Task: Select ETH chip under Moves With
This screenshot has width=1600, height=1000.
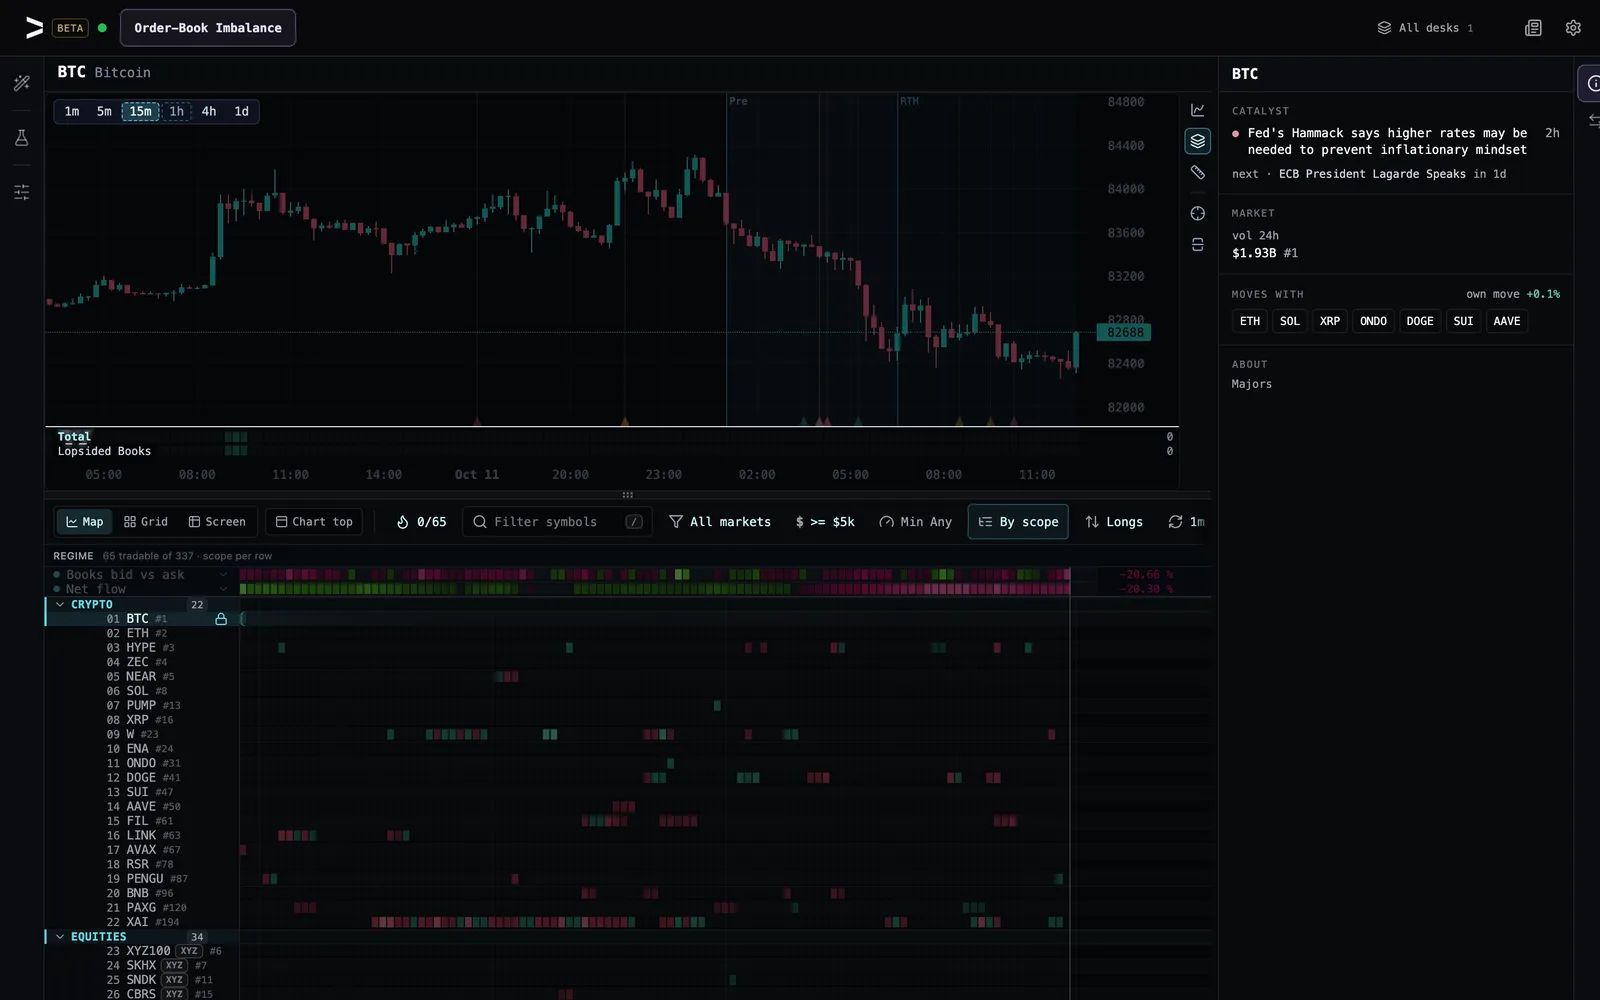Action: point(1250,321)
